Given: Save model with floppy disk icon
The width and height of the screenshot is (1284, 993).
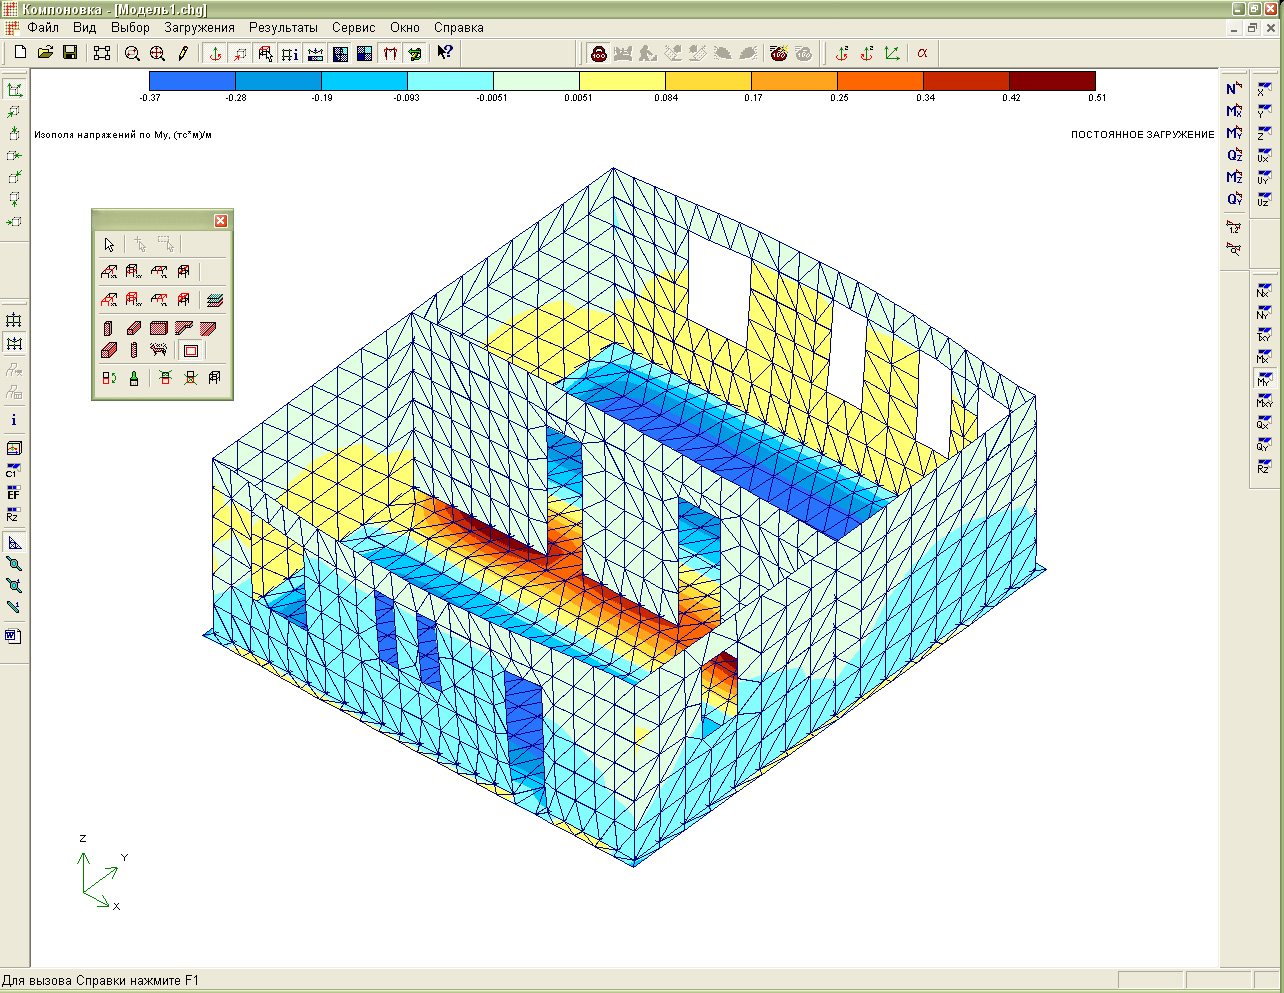Looking at the screenshot, I should click(70, 53).
